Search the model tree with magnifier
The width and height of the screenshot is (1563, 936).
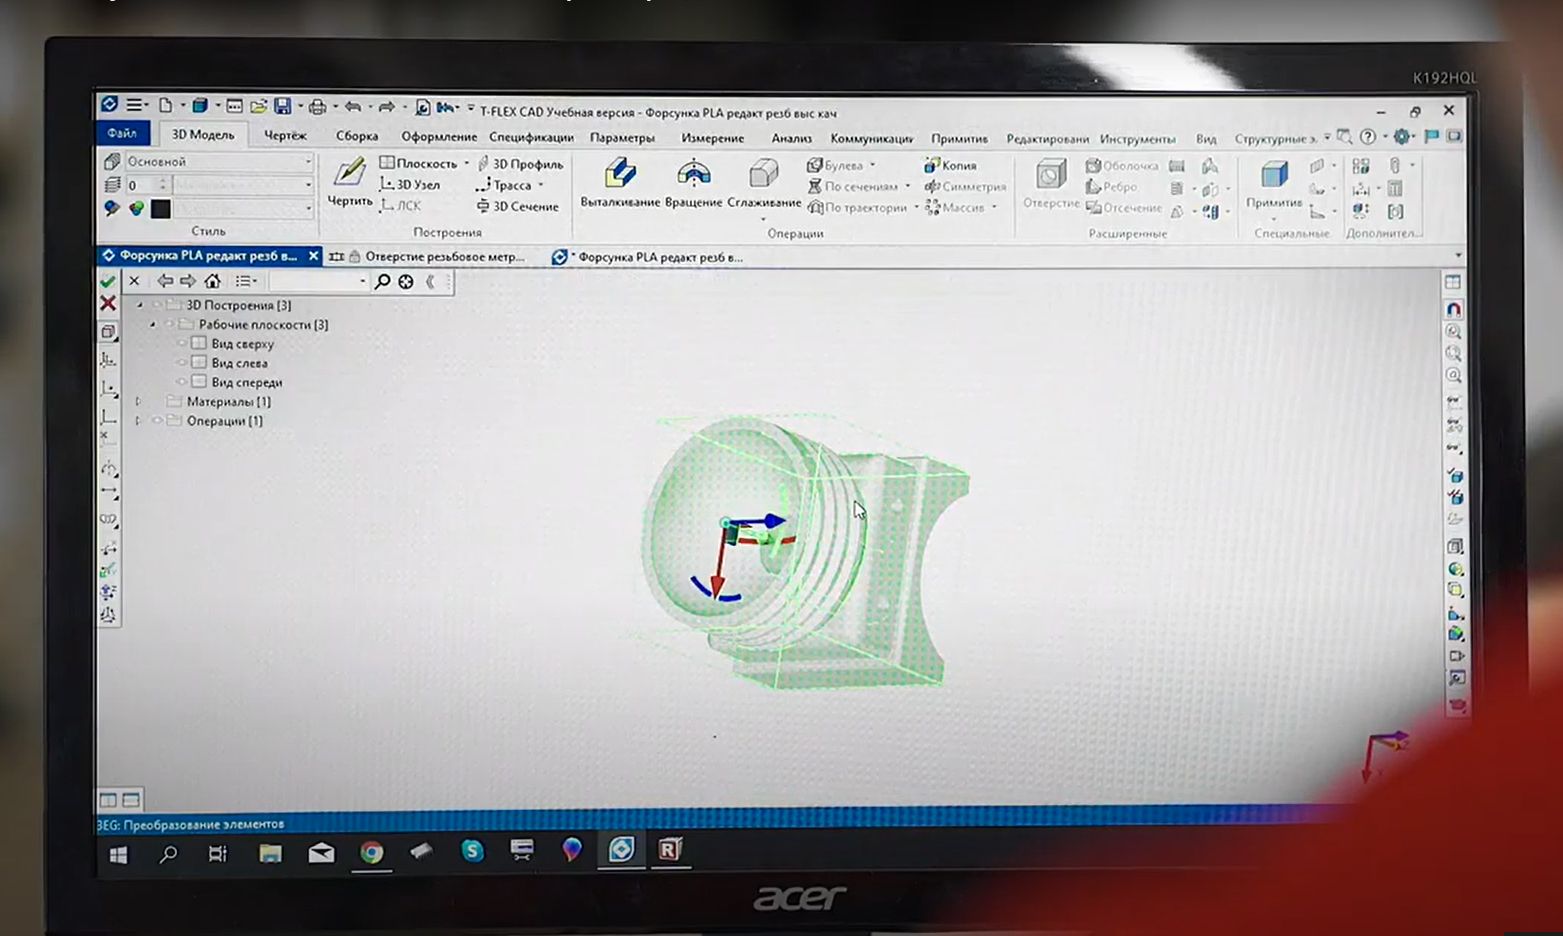tap(382, 282)
